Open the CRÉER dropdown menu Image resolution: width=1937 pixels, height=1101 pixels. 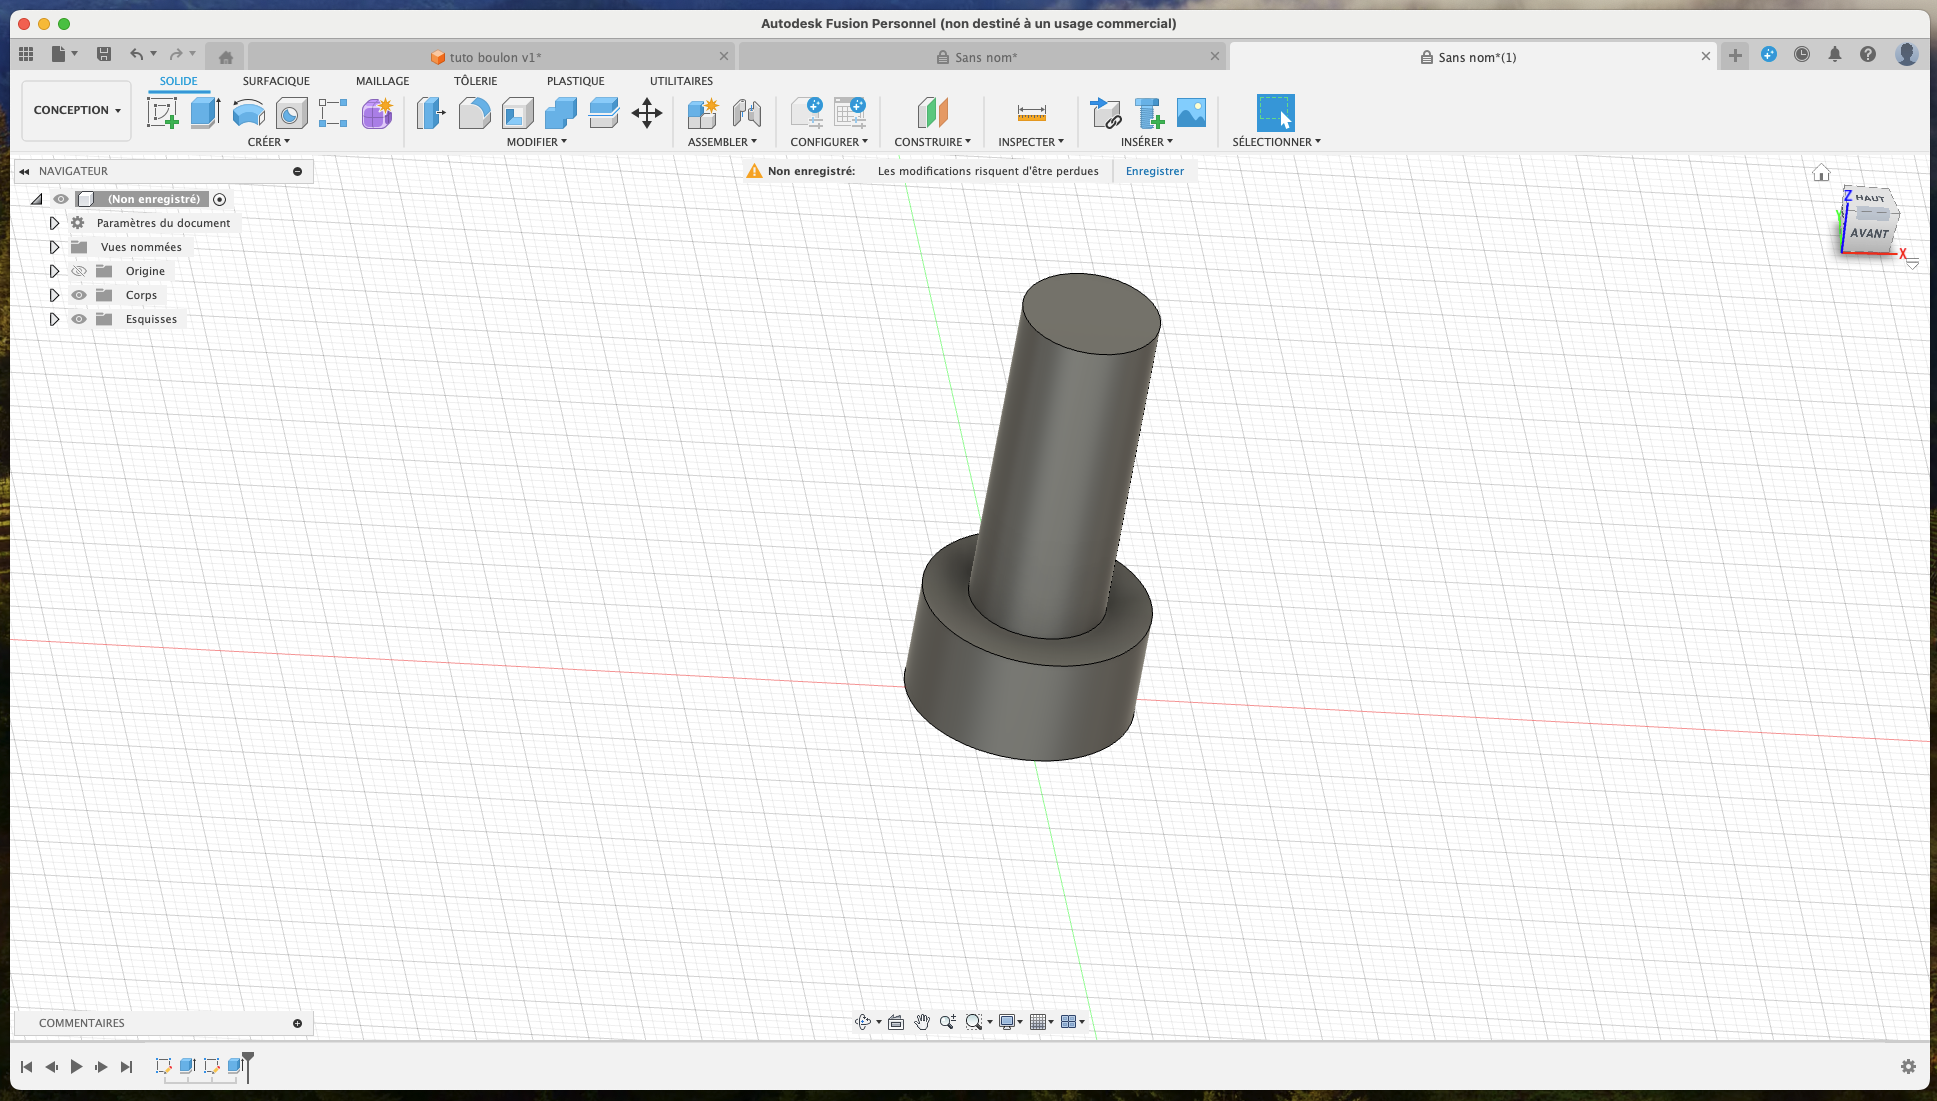(x=269, y=142)
